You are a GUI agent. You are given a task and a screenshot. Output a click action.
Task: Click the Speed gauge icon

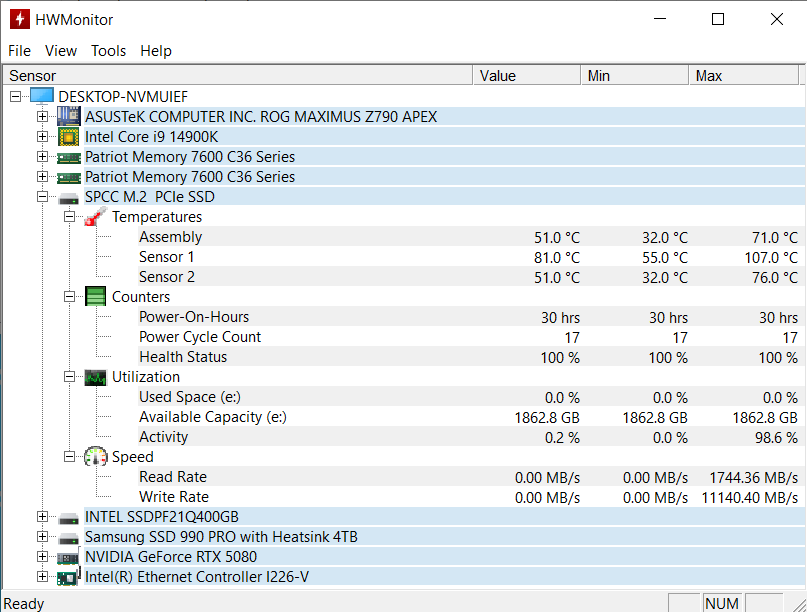click(x=95, y=457)
